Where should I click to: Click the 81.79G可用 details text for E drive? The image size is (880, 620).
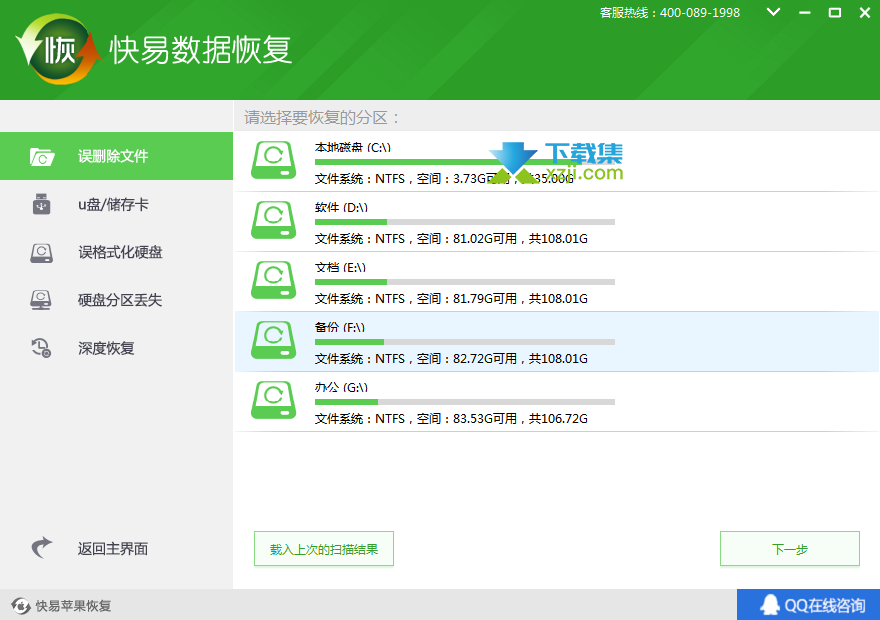click(451, 299)
